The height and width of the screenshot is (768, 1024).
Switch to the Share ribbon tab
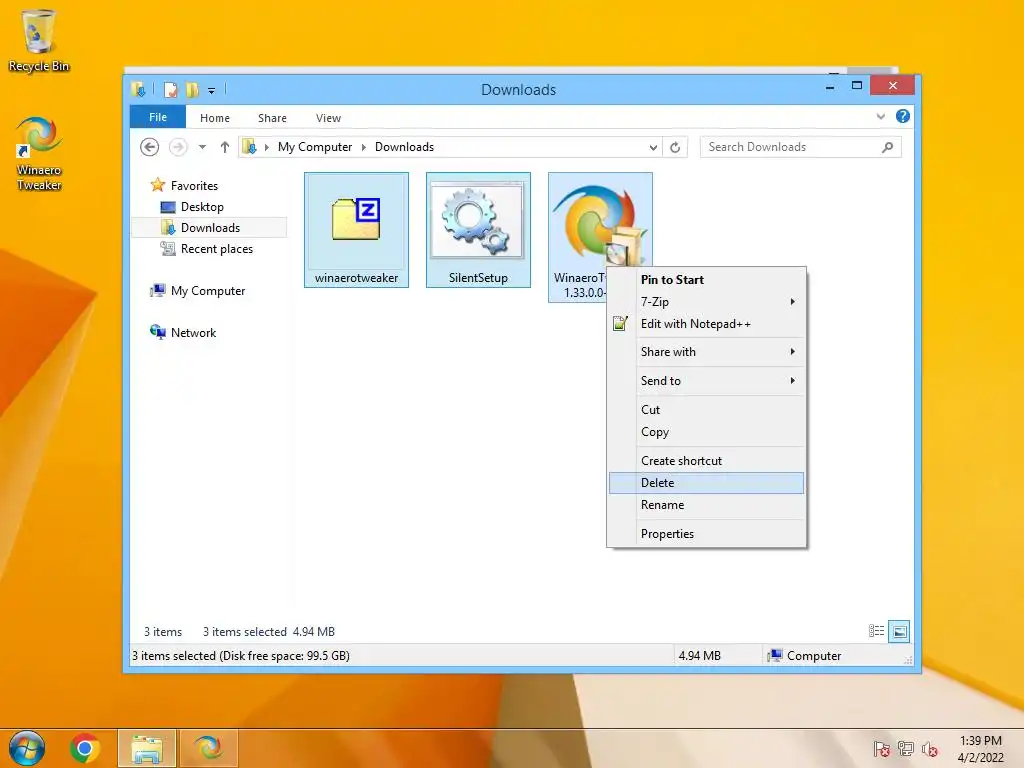pyautogui.click(x=272, y=118)
